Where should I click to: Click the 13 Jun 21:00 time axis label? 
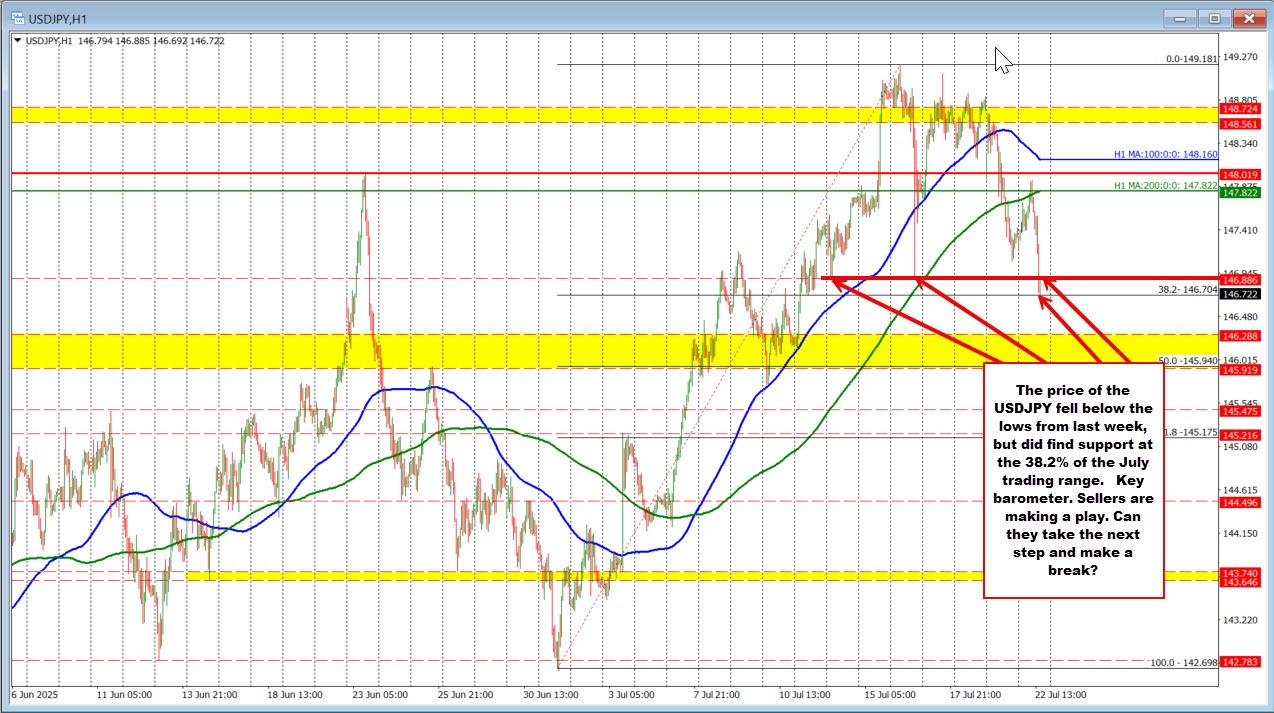click(211, 693)
